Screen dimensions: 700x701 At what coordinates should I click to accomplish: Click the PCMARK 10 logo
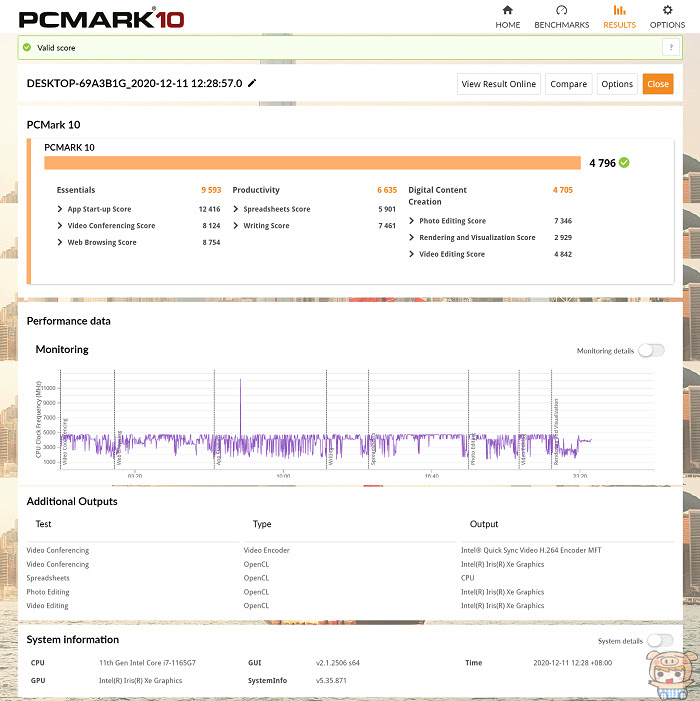[101, 19]
